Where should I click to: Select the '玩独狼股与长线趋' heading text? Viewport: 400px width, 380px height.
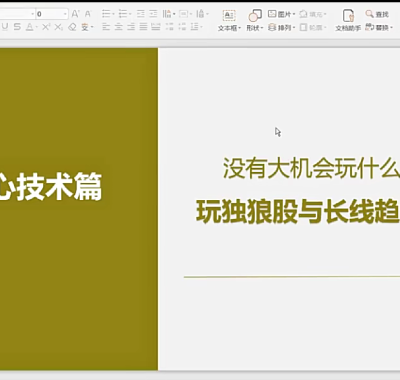(x=298, y=212)
